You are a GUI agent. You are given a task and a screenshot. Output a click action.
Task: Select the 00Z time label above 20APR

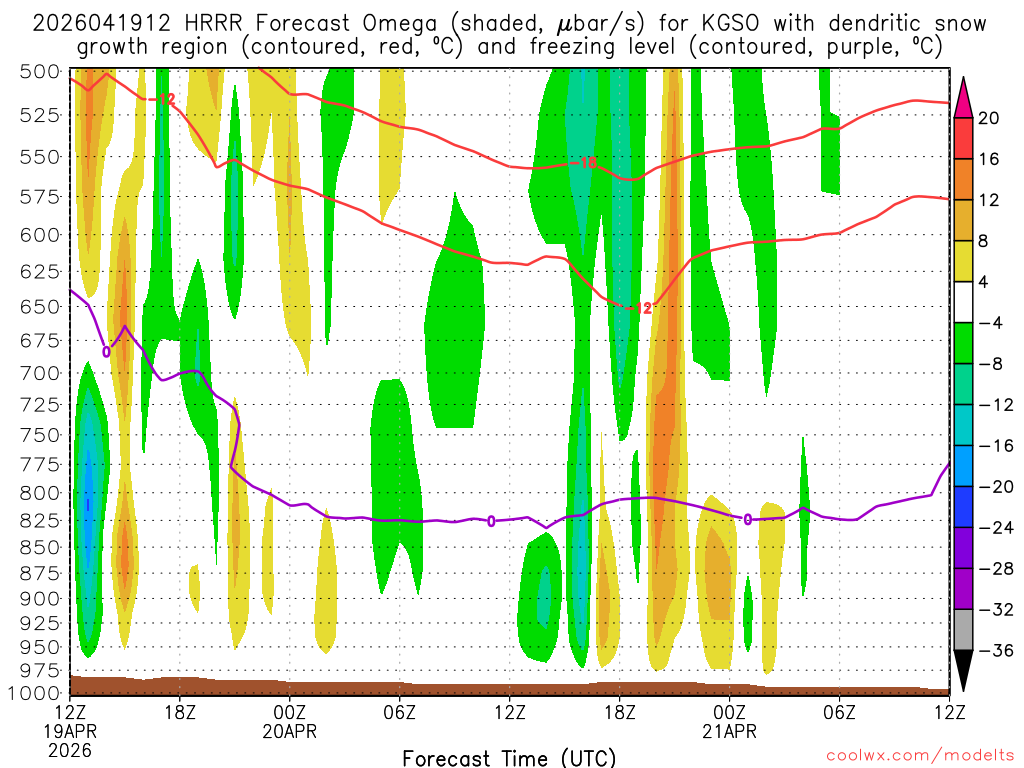(x=290, y=712)
